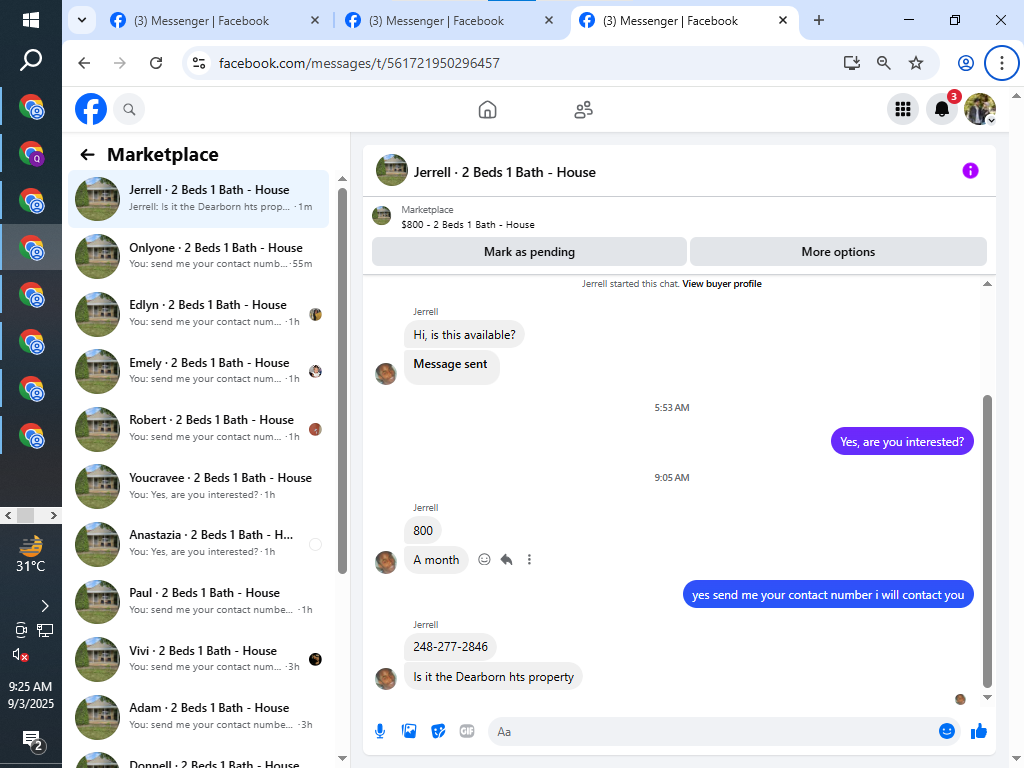Open the $800 - 2 Beds 1 Bath listing
Screen dimensions: 1024x768
468,225
